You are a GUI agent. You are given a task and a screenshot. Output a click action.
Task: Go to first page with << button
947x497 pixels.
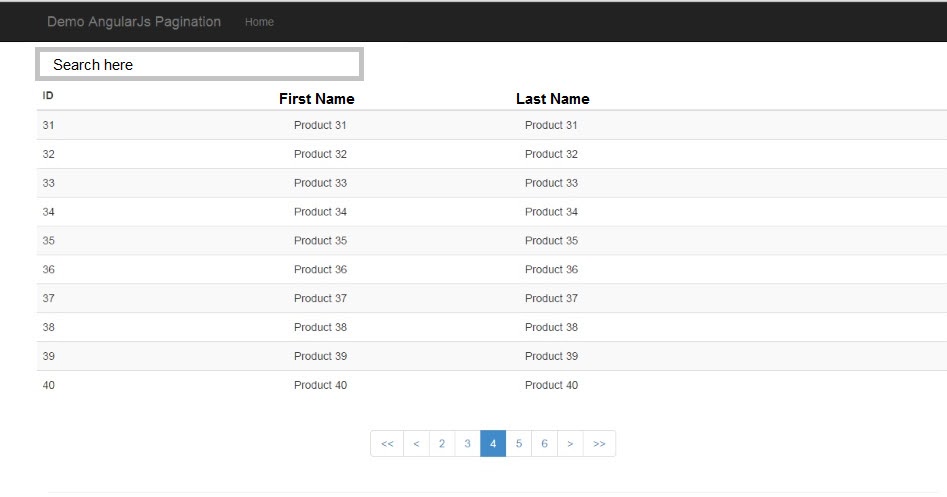tap(387, 443)
